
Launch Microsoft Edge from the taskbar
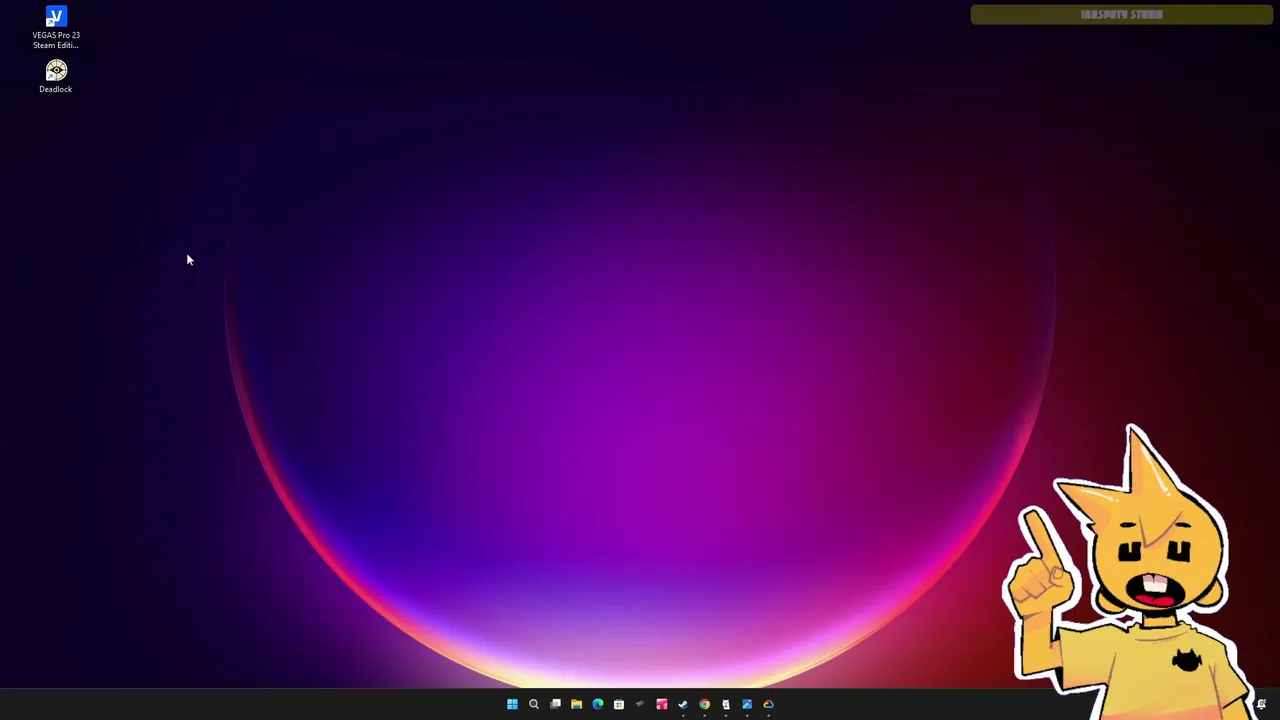pos(598,704)
